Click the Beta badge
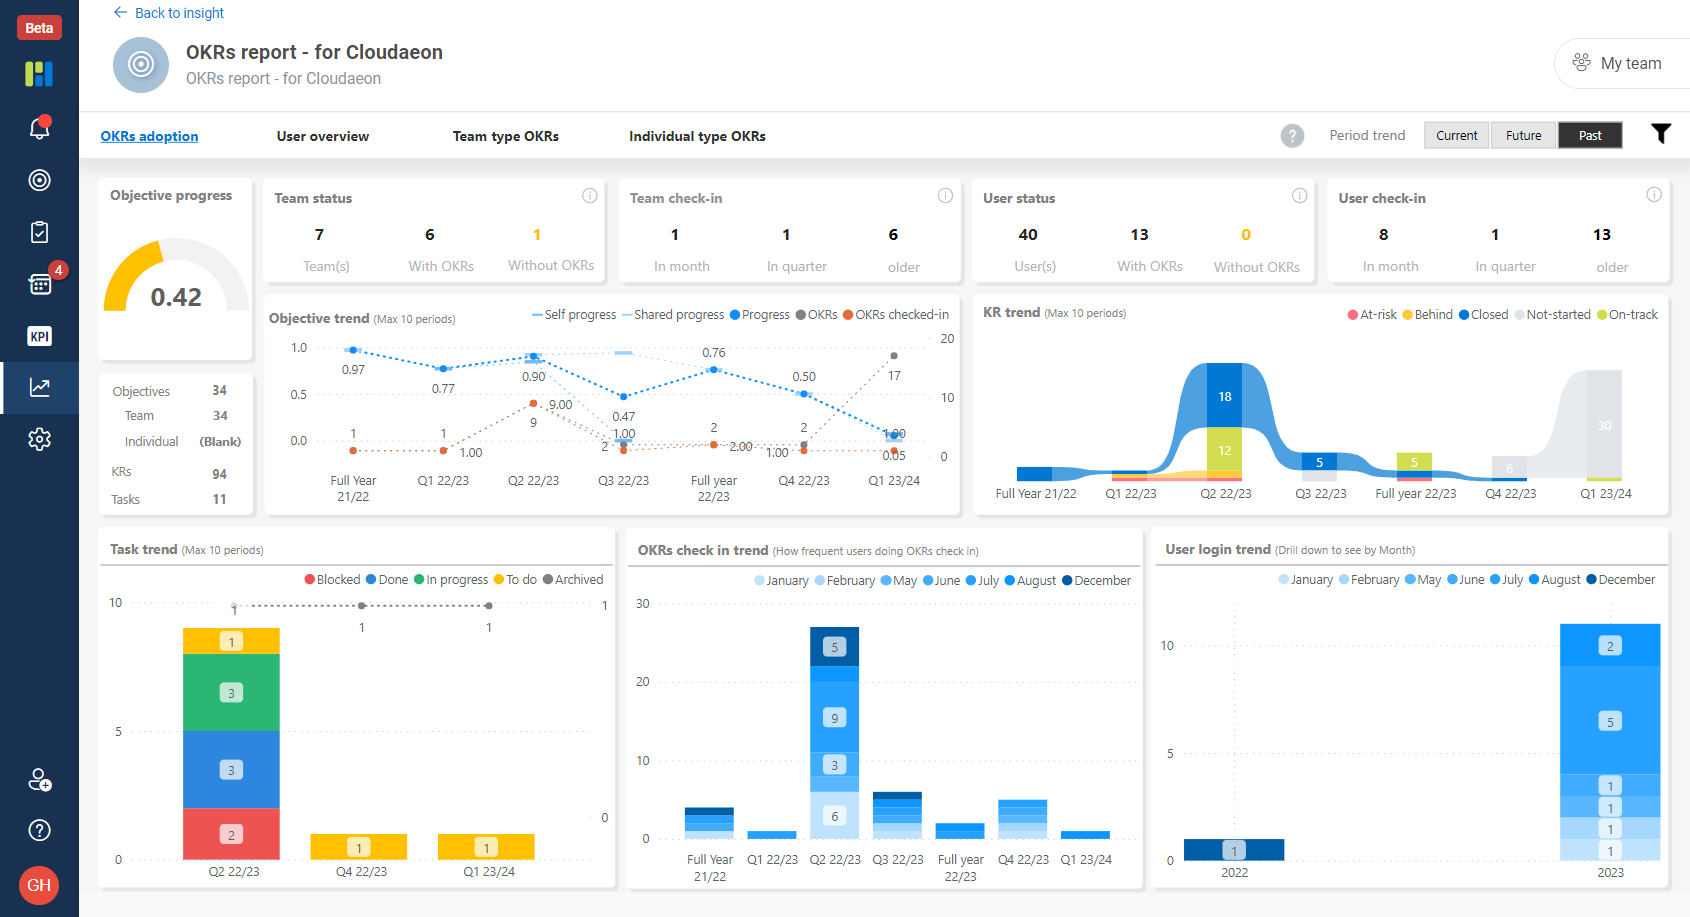Screen dimensions: 1690x917 (39, 28)
